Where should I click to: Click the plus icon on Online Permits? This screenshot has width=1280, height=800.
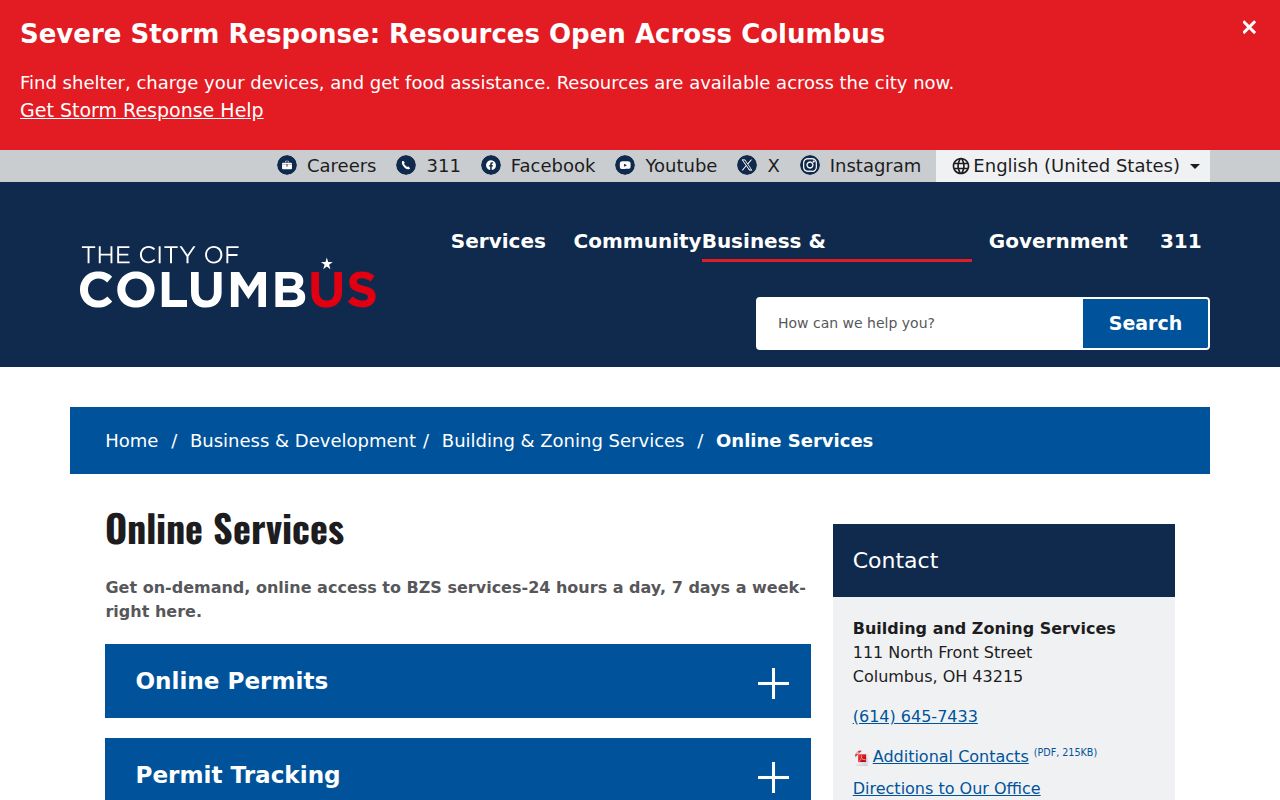773,684
